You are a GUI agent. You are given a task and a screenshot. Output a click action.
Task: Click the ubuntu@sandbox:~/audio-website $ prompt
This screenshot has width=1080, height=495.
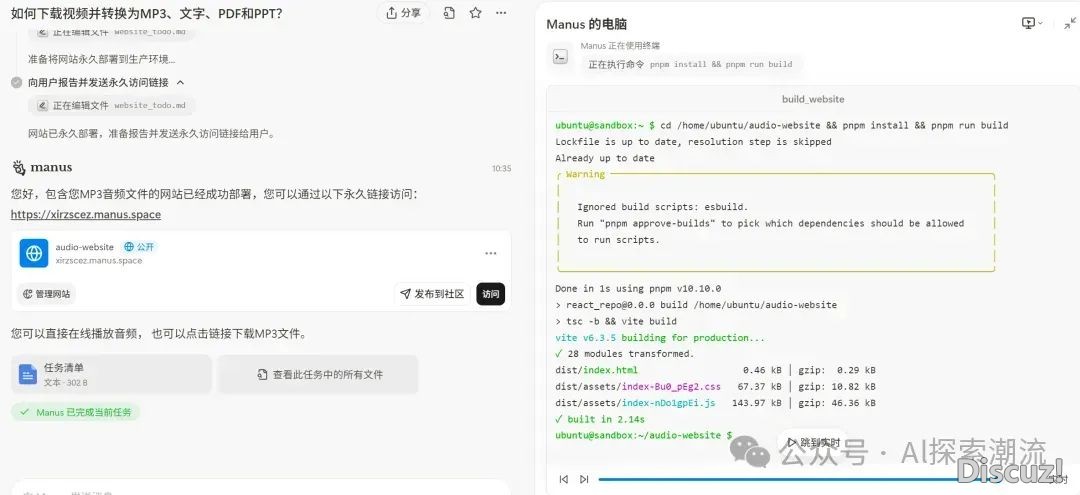coord(644,436)
